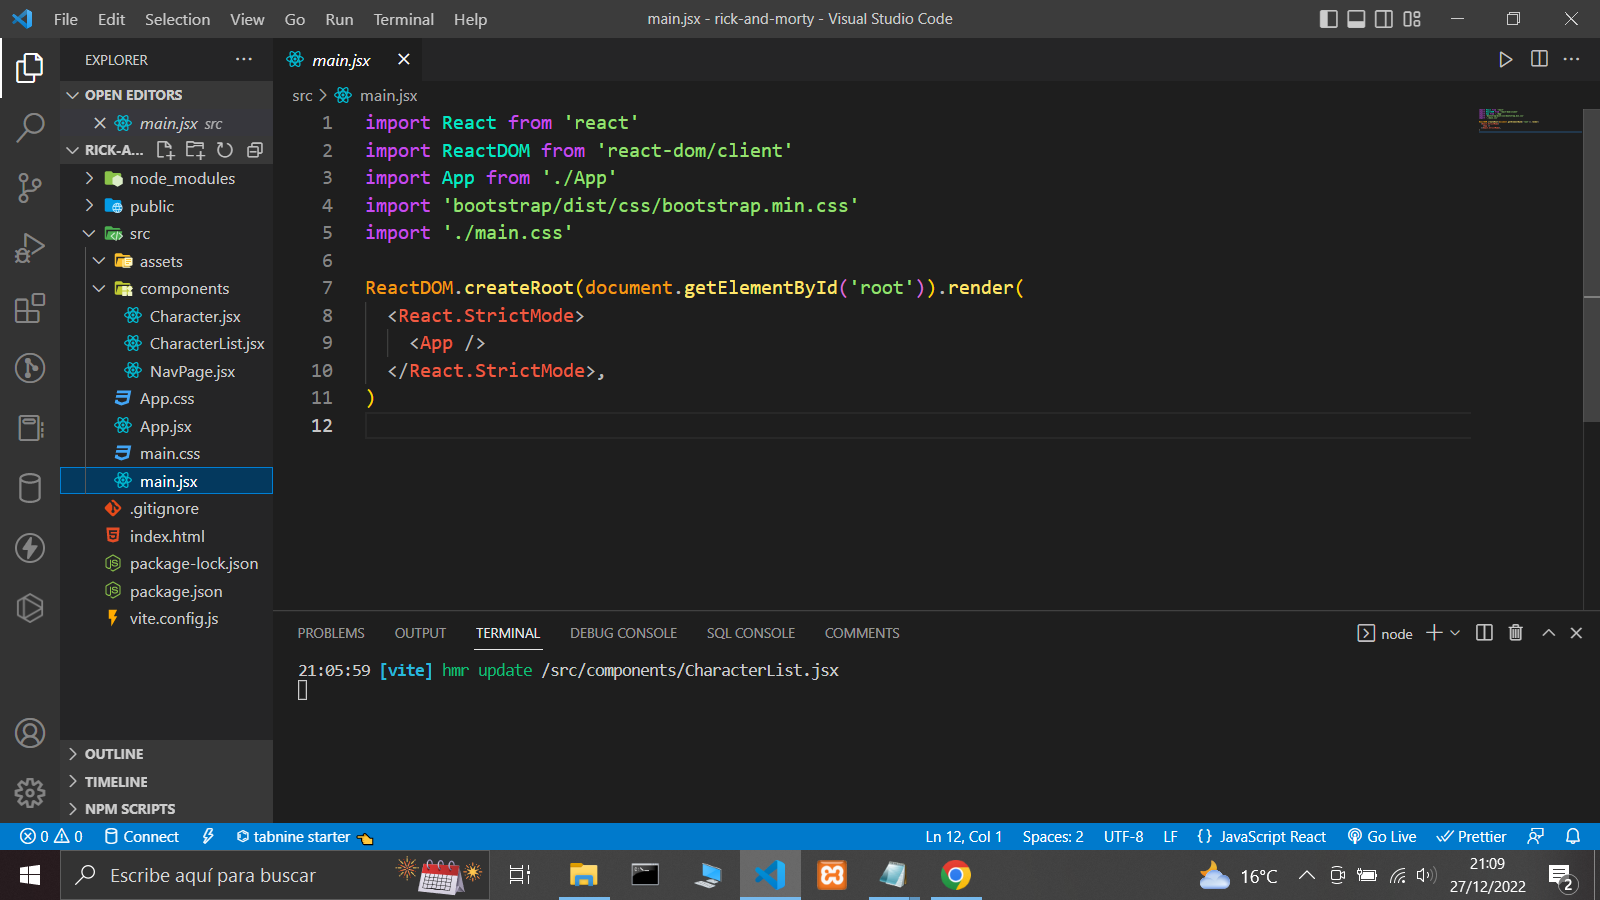This screenshot has height=900, width=1600.
Task: Split the editor to the right
Action: (x=1539, y=60)
